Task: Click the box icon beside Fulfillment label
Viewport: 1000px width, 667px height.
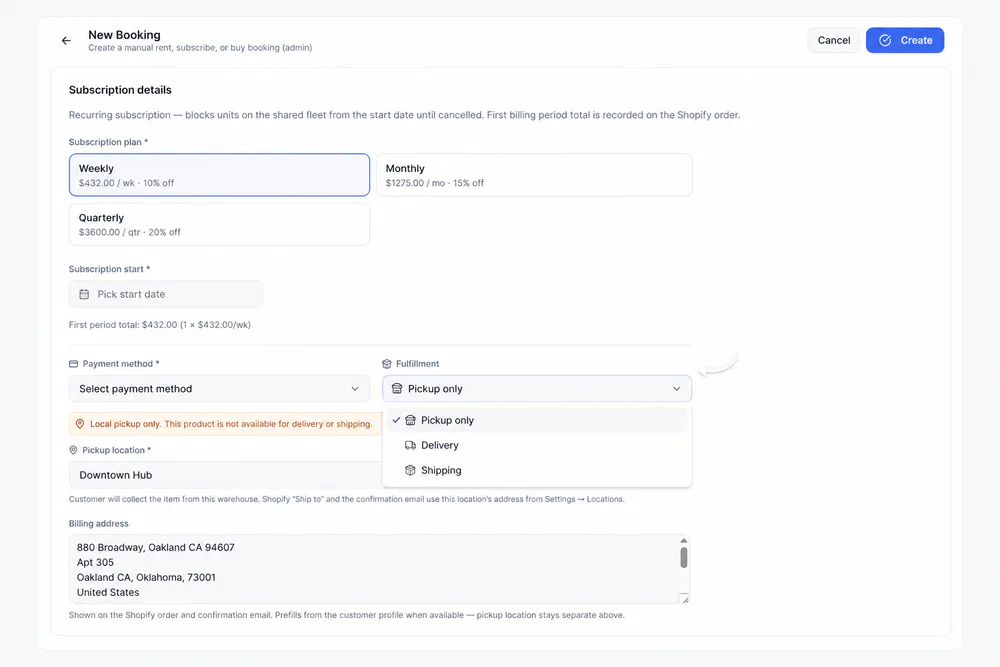Action: point(386,363)
